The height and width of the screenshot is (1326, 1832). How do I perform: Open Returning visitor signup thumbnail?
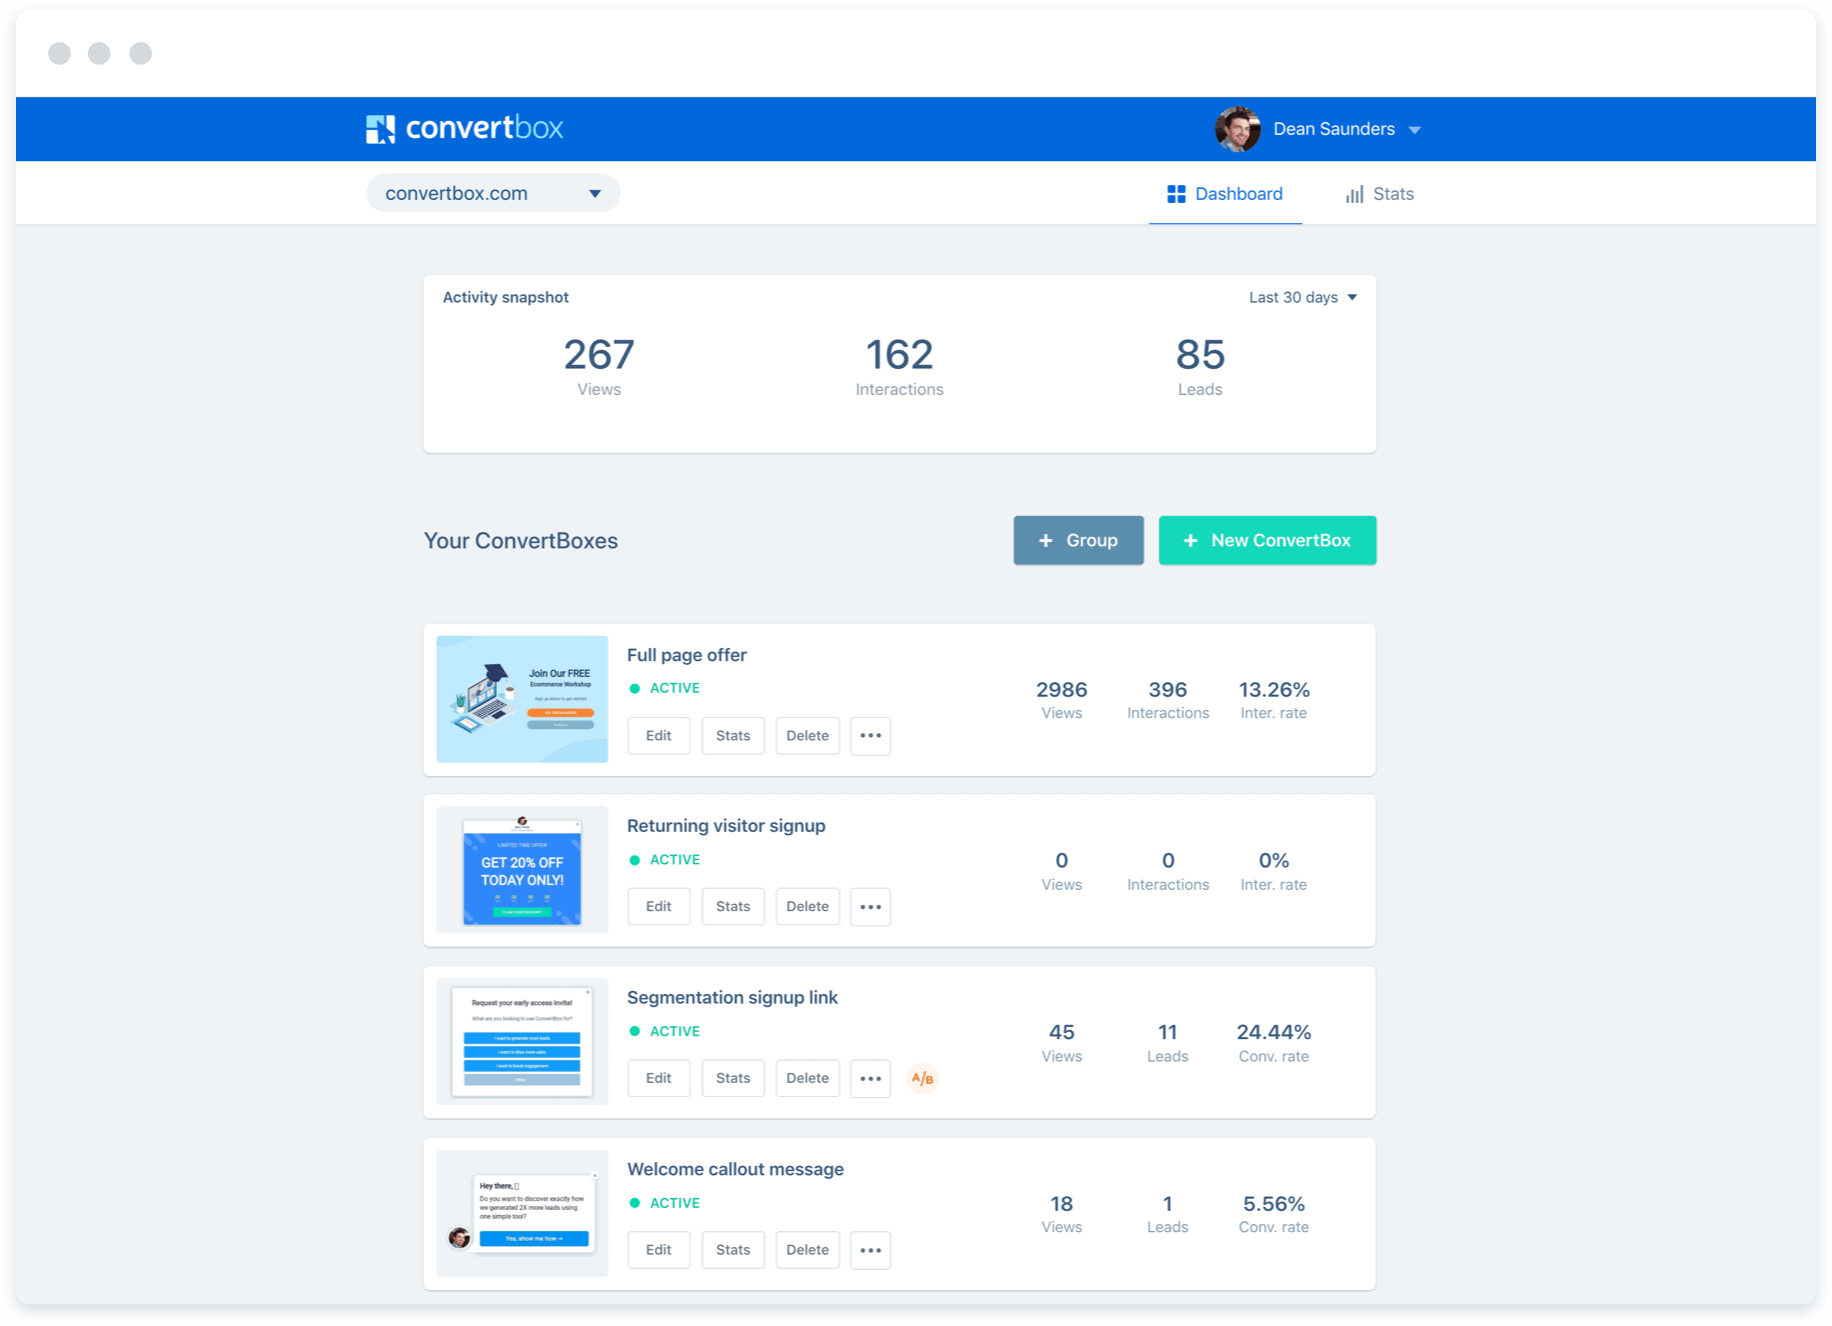[522, 870]
